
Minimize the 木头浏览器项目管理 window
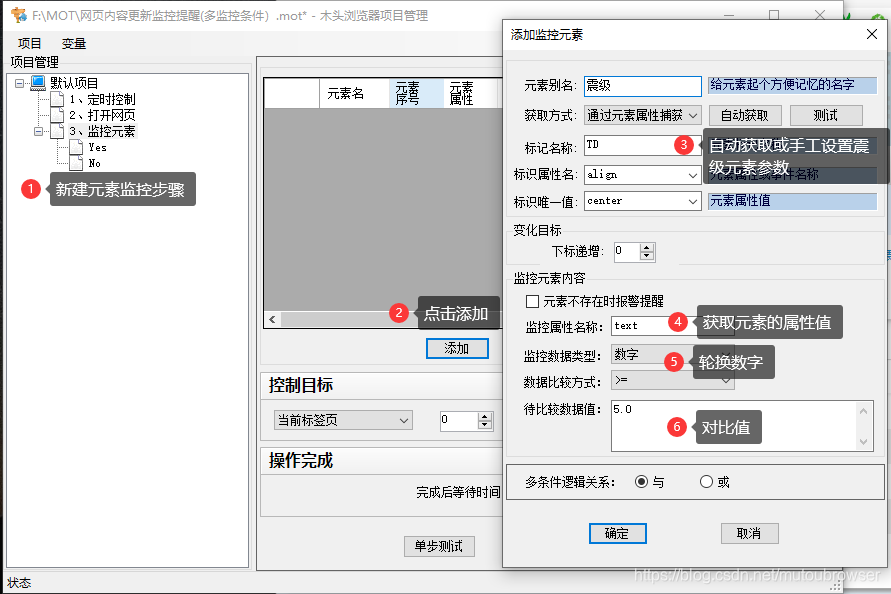tap(729, 15)
